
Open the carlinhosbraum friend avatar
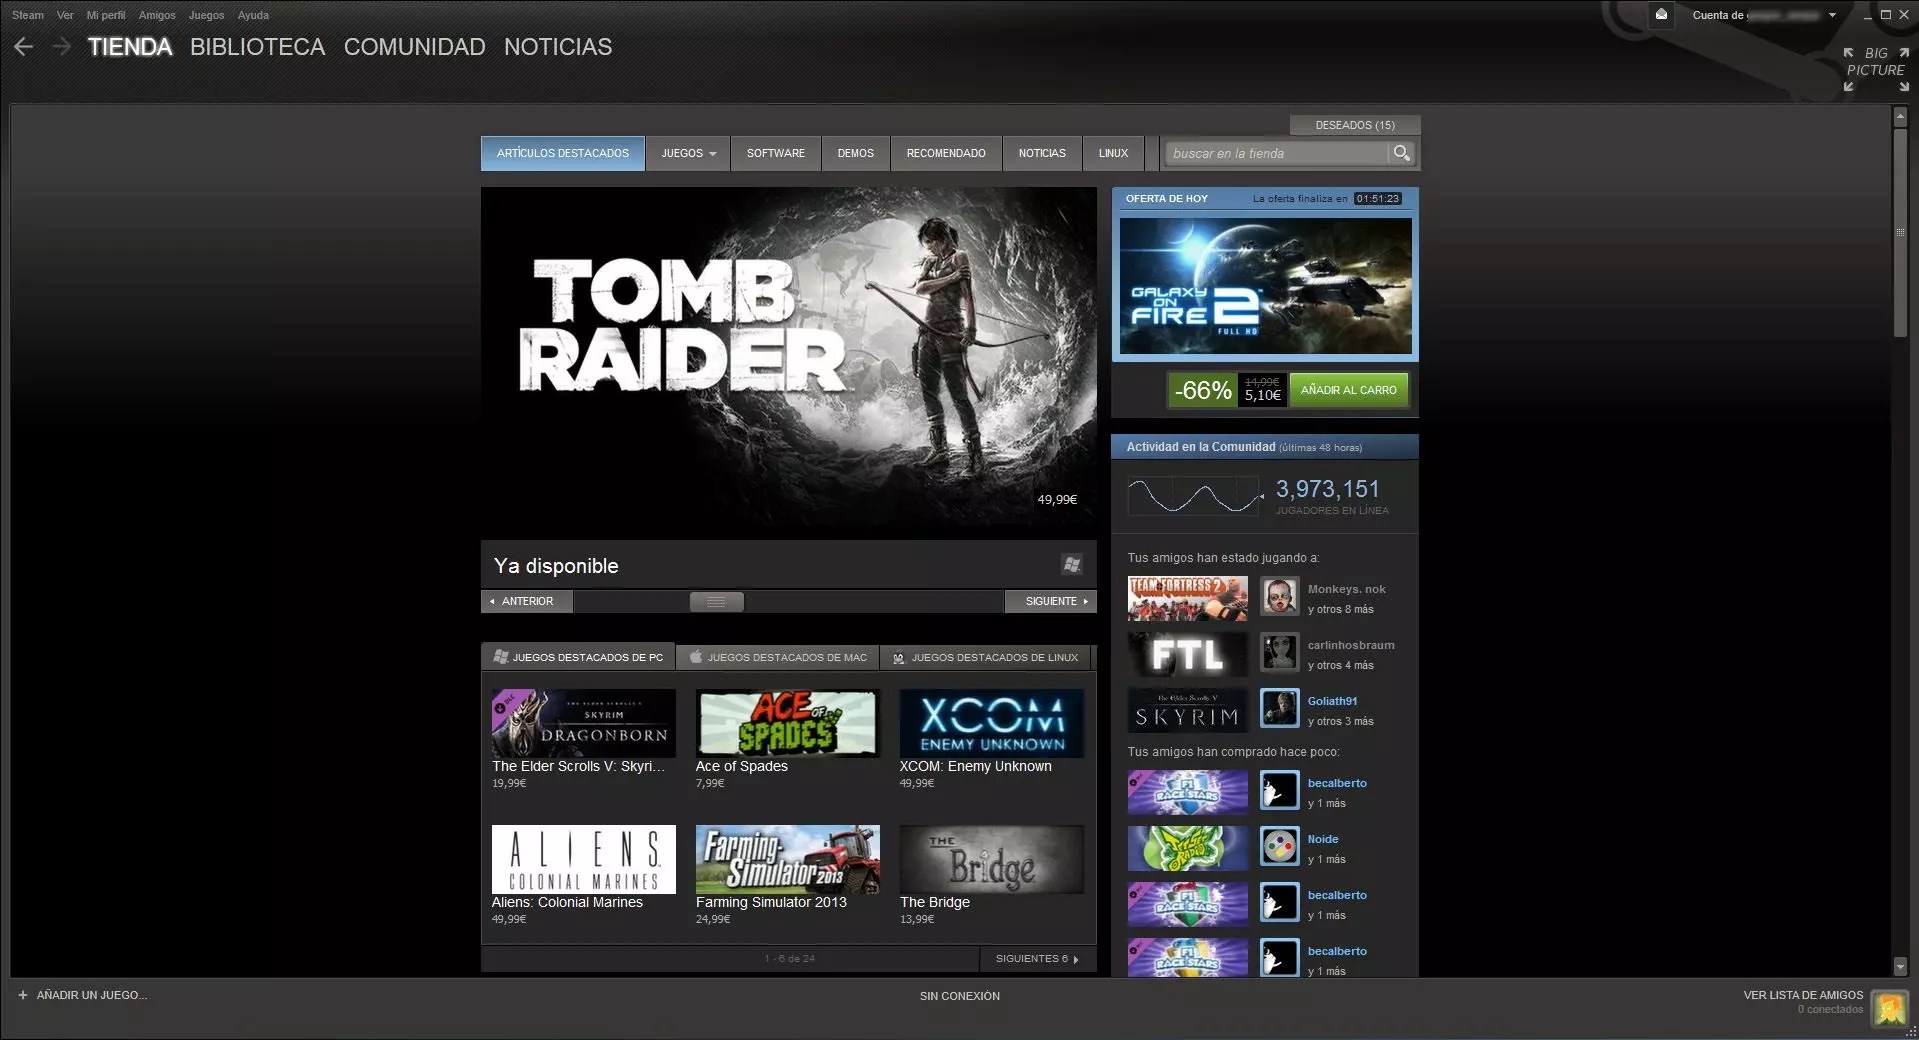click(x=1279, y=654)
